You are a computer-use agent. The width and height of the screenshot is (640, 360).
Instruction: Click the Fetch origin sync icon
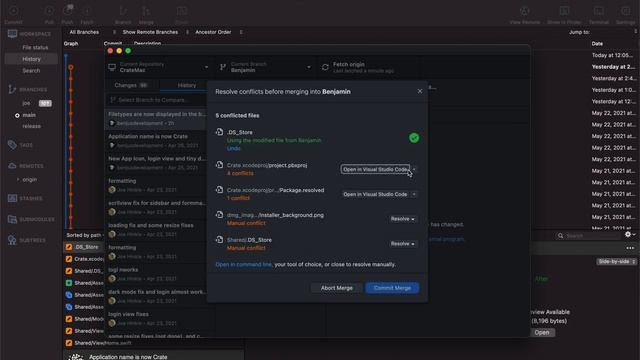[325, 67]
